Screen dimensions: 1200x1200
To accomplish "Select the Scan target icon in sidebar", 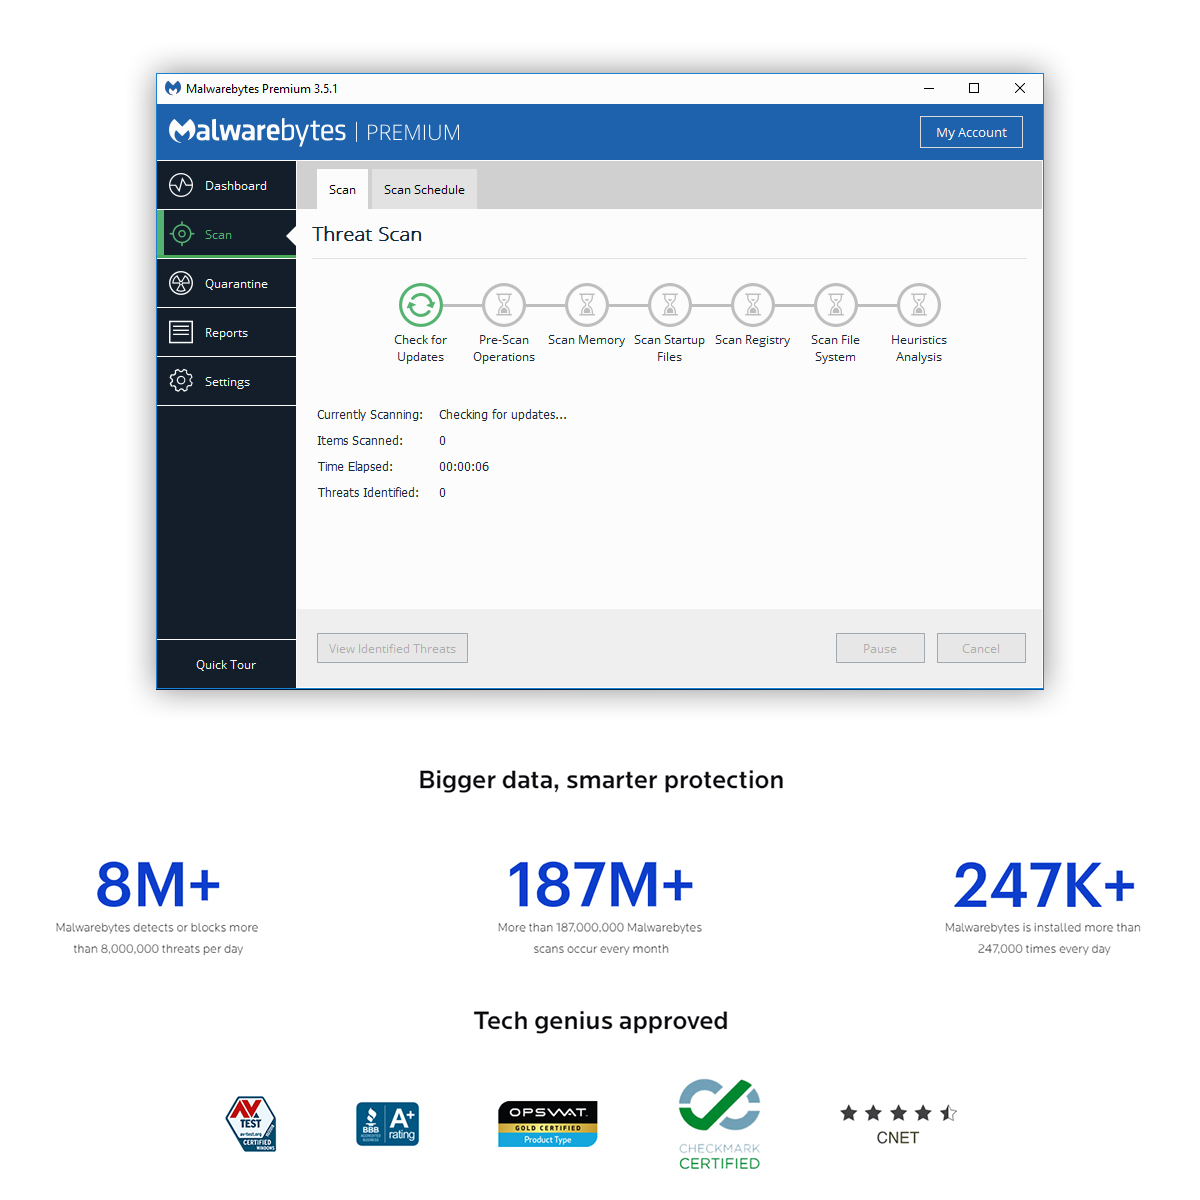I will pos(181,234).
